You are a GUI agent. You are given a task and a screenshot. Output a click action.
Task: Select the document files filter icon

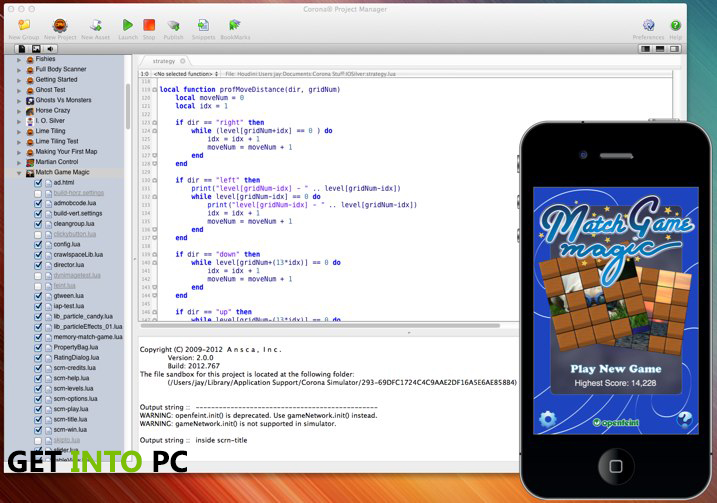click(x=21, y=48)
